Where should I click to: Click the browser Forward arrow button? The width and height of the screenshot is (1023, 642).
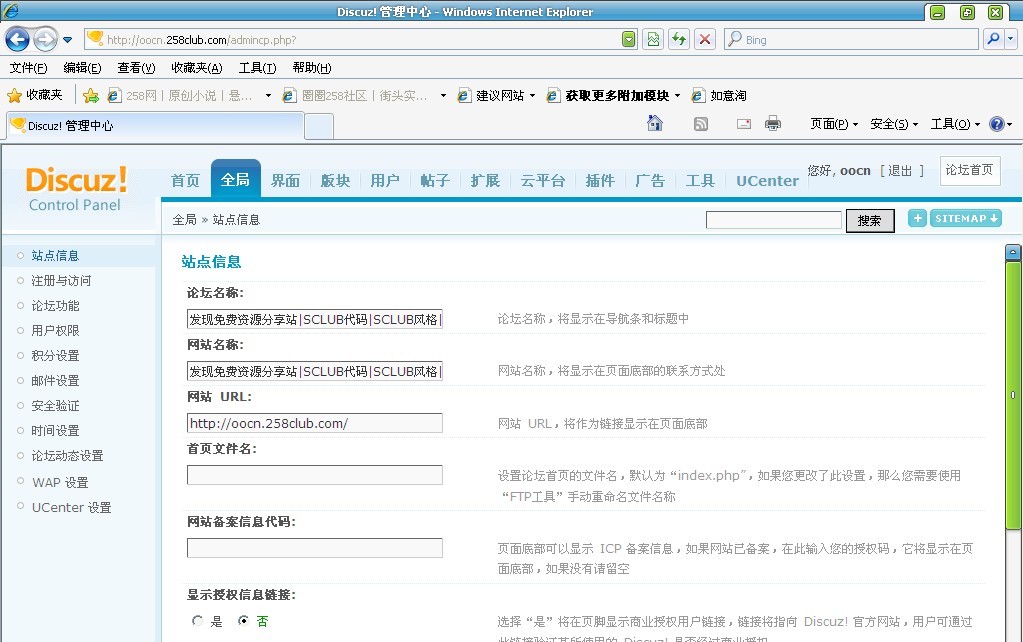(x=45, y=39)
